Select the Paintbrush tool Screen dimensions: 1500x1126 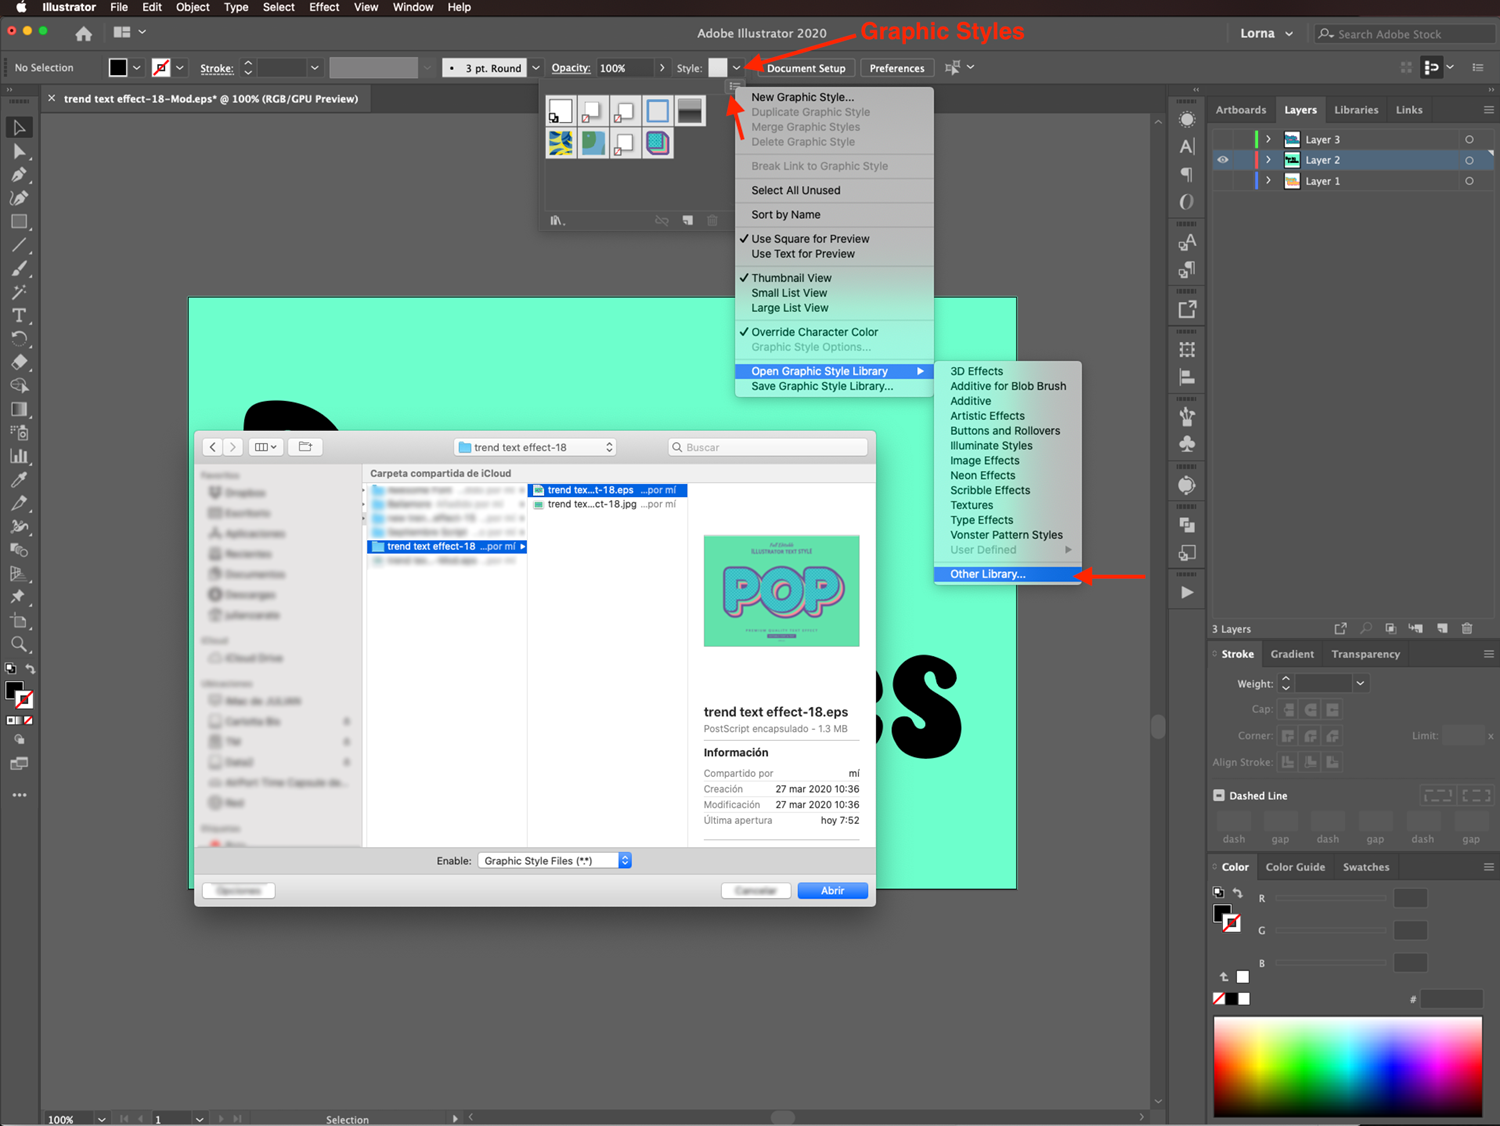(x=19, y=268)
